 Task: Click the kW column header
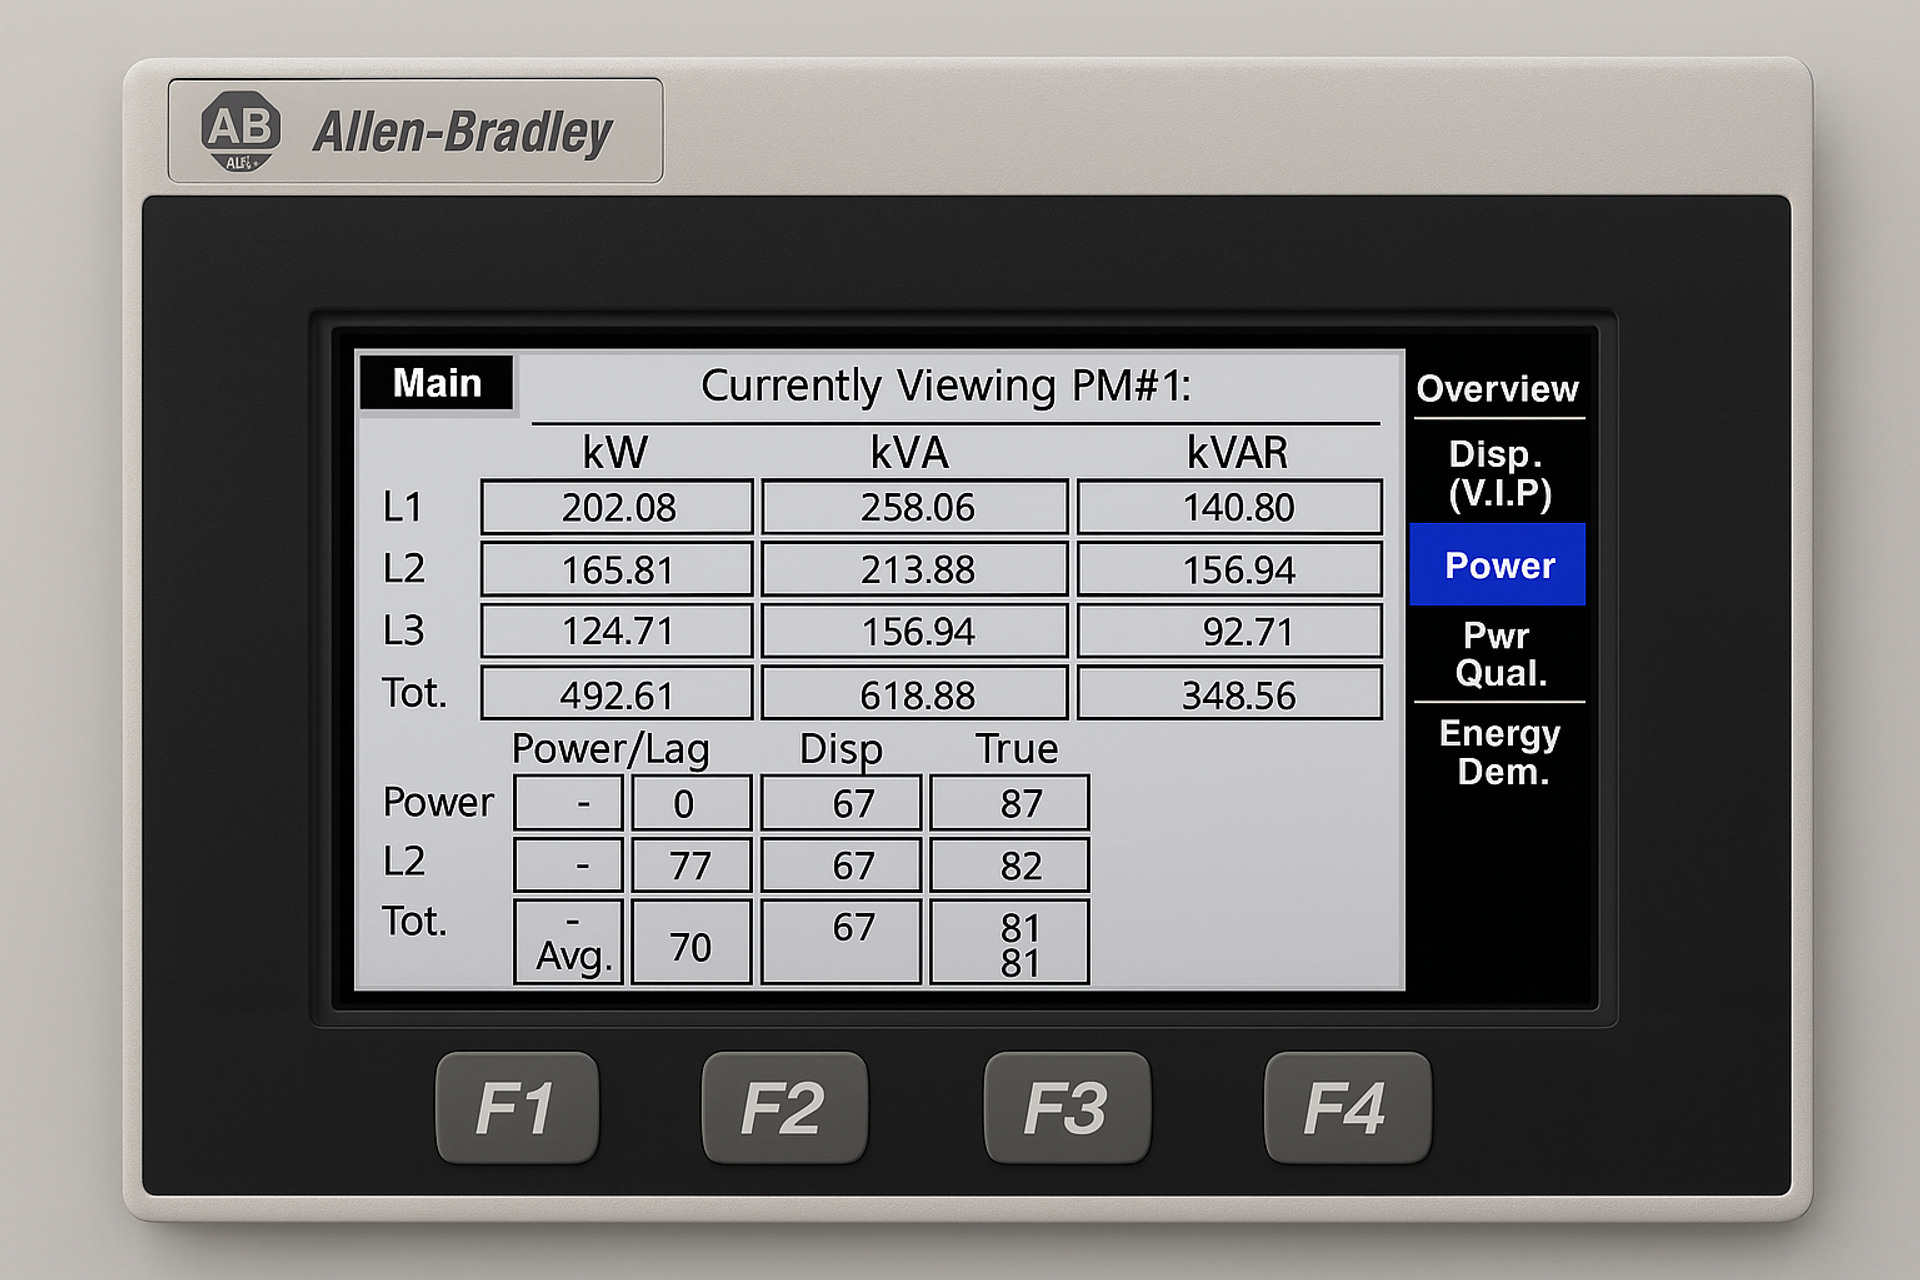pyautogui.click(x=615, y=453)
